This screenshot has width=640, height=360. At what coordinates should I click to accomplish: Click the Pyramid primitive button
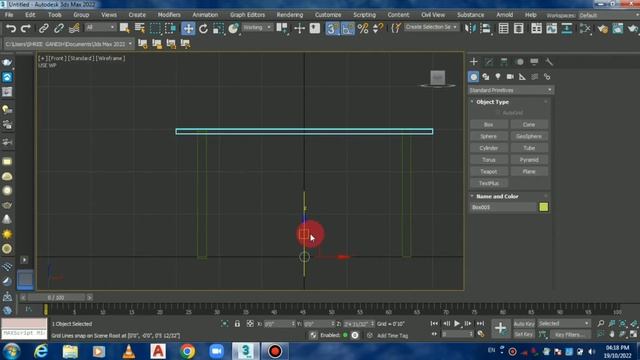point(529,160)
